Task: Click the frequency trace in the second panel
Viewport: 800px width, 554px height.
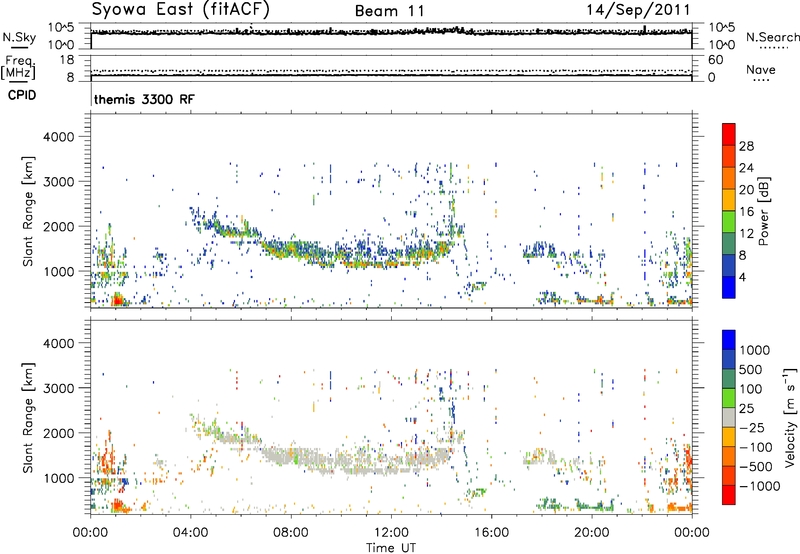Action: (x=391, y=76)
